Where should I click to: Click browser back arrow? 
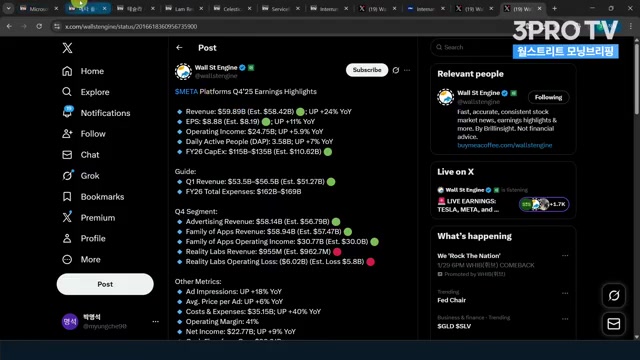click(9, 26)
